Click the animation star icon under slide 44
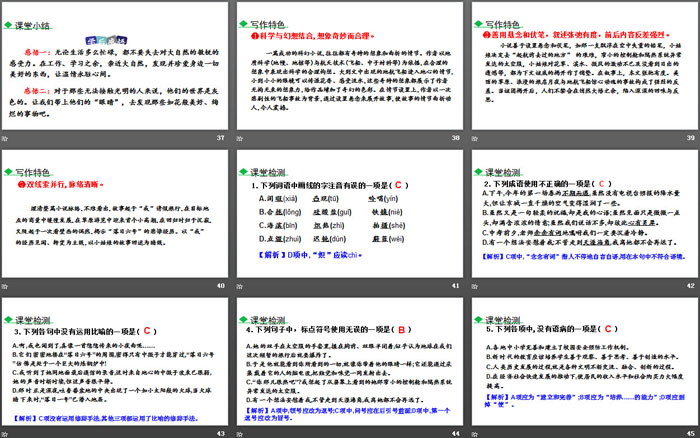 pos(240,434)
